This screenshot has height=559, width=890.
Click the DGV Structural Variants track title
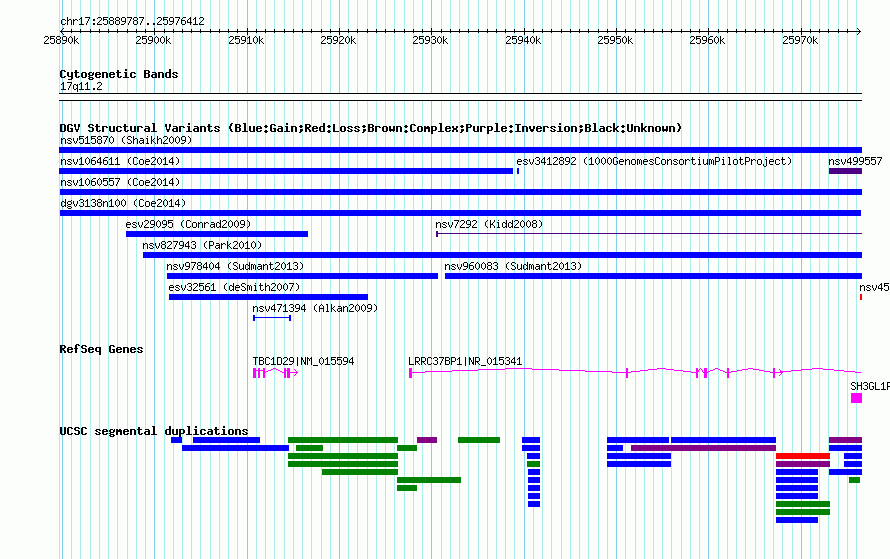click(x=371, y=128)
